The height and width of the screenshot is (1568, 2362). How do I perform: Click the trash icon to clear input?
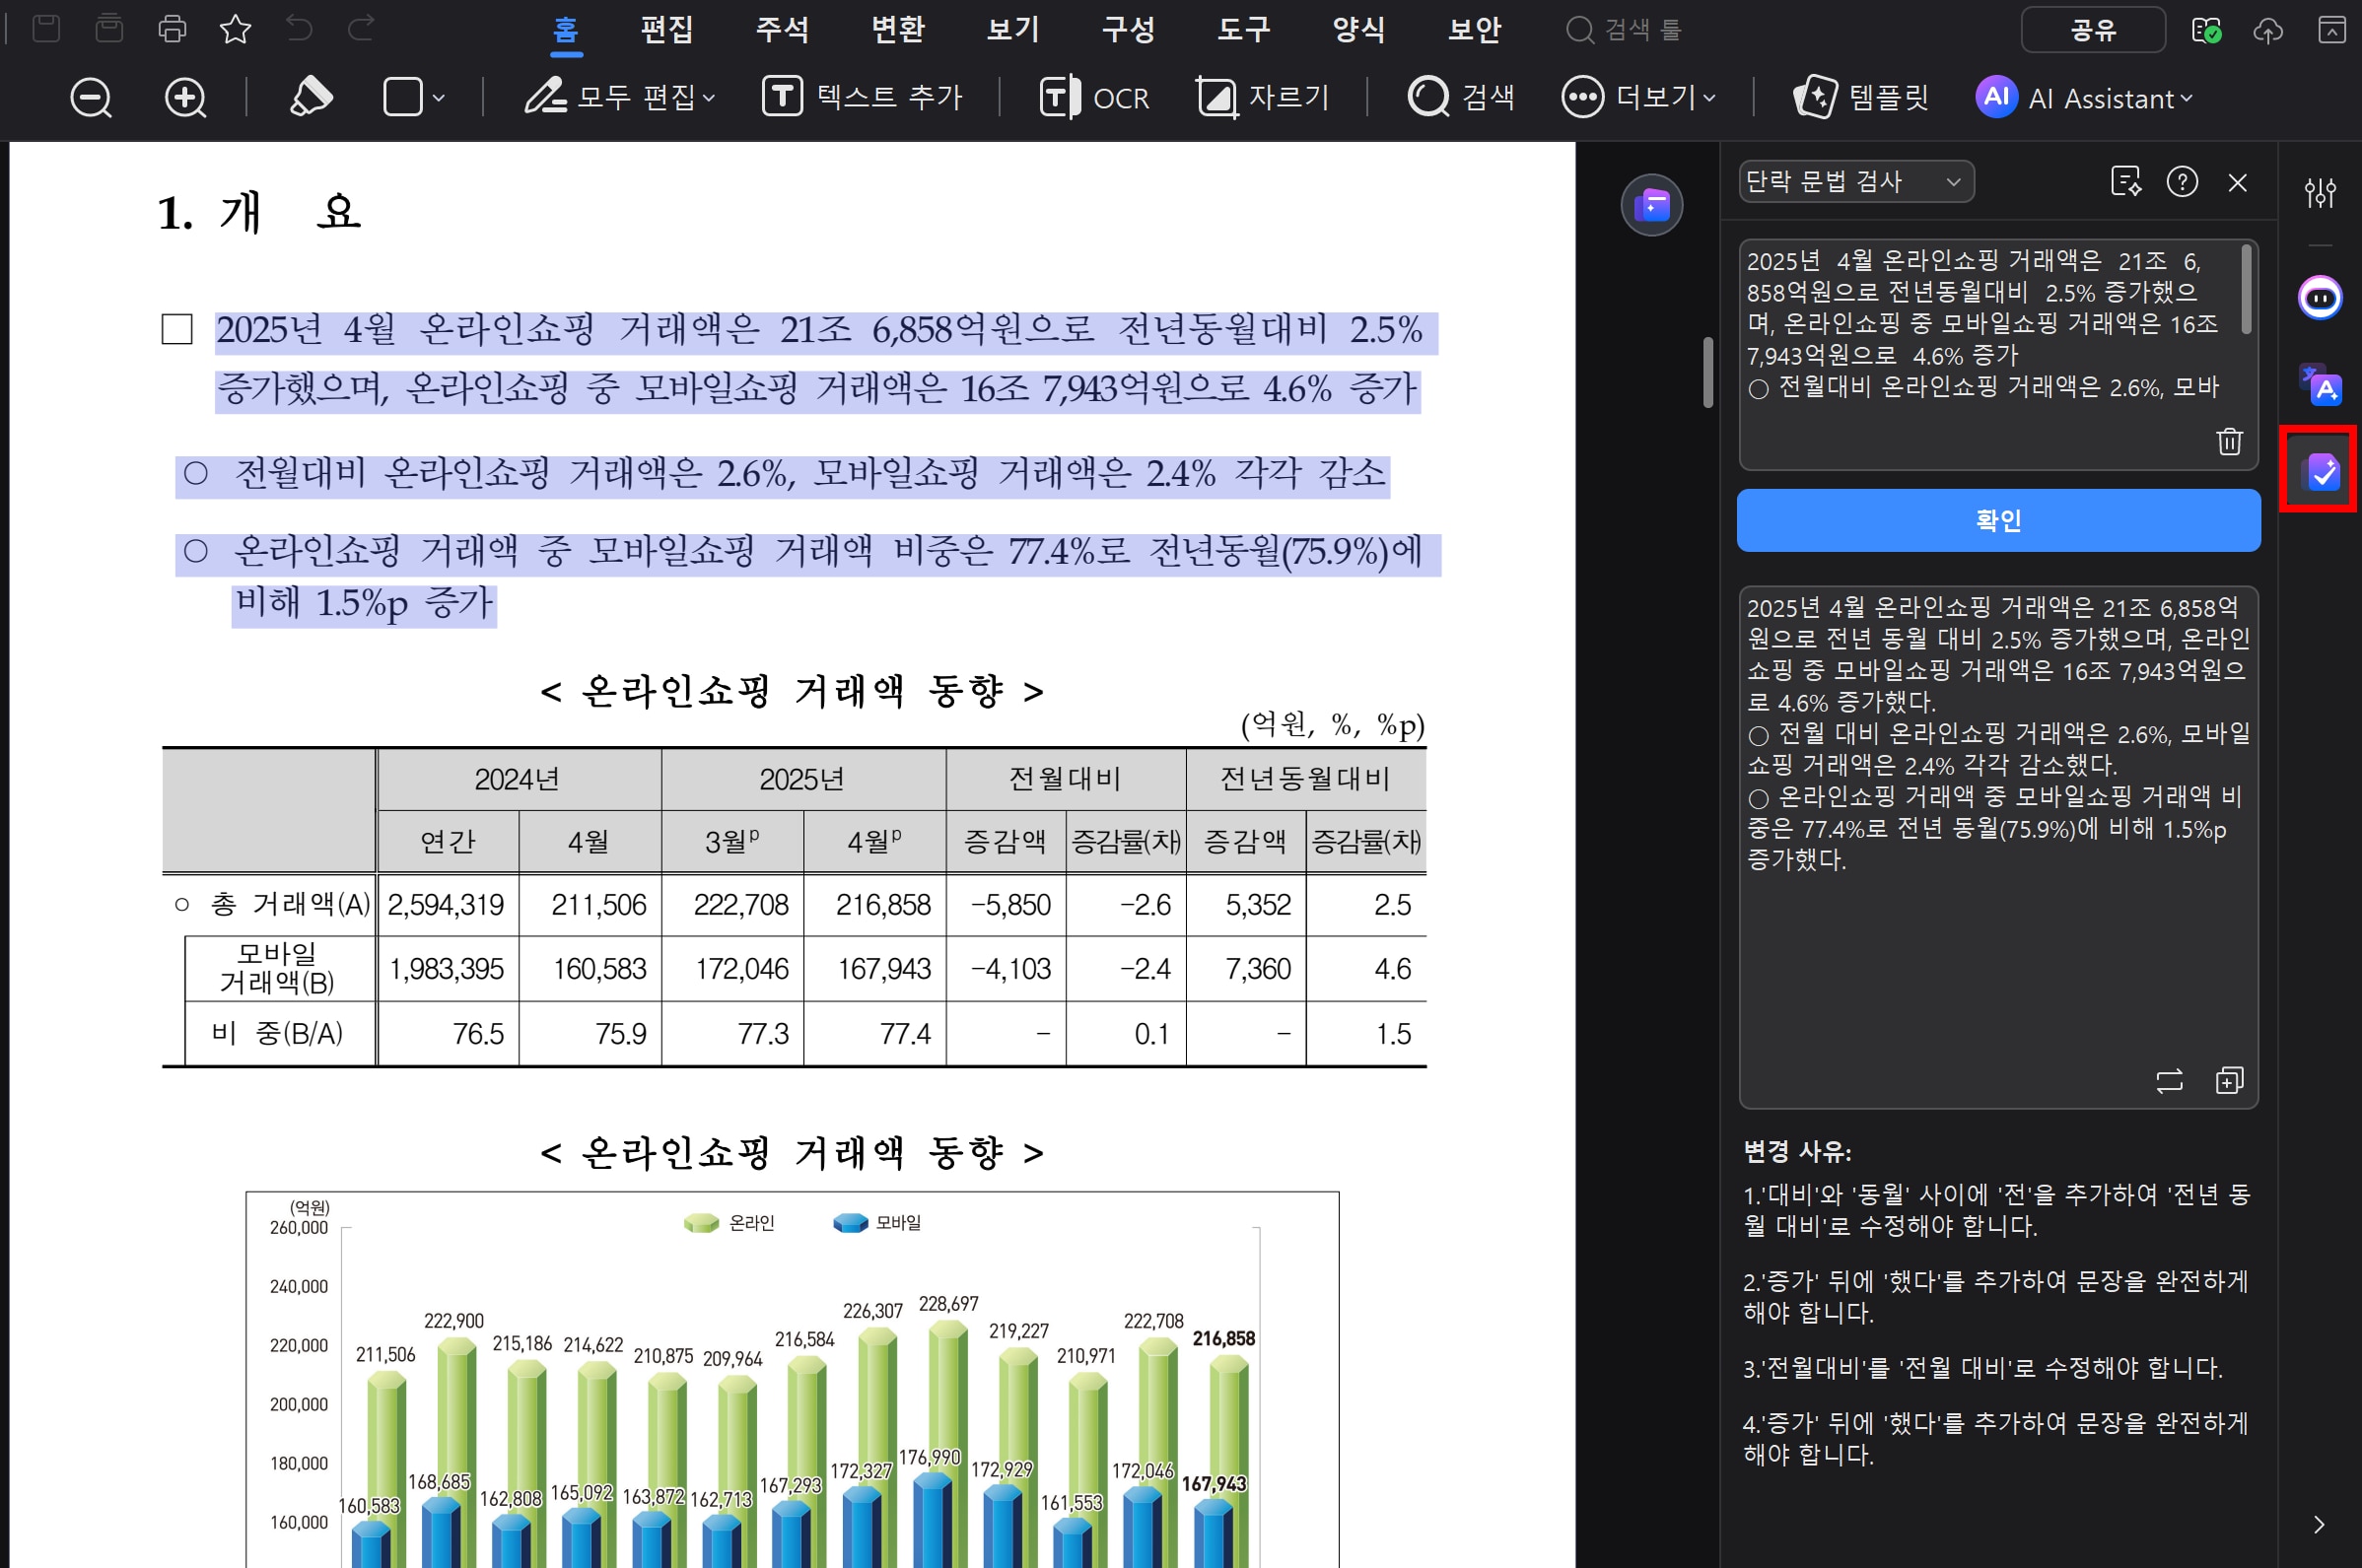[2229, 441]
